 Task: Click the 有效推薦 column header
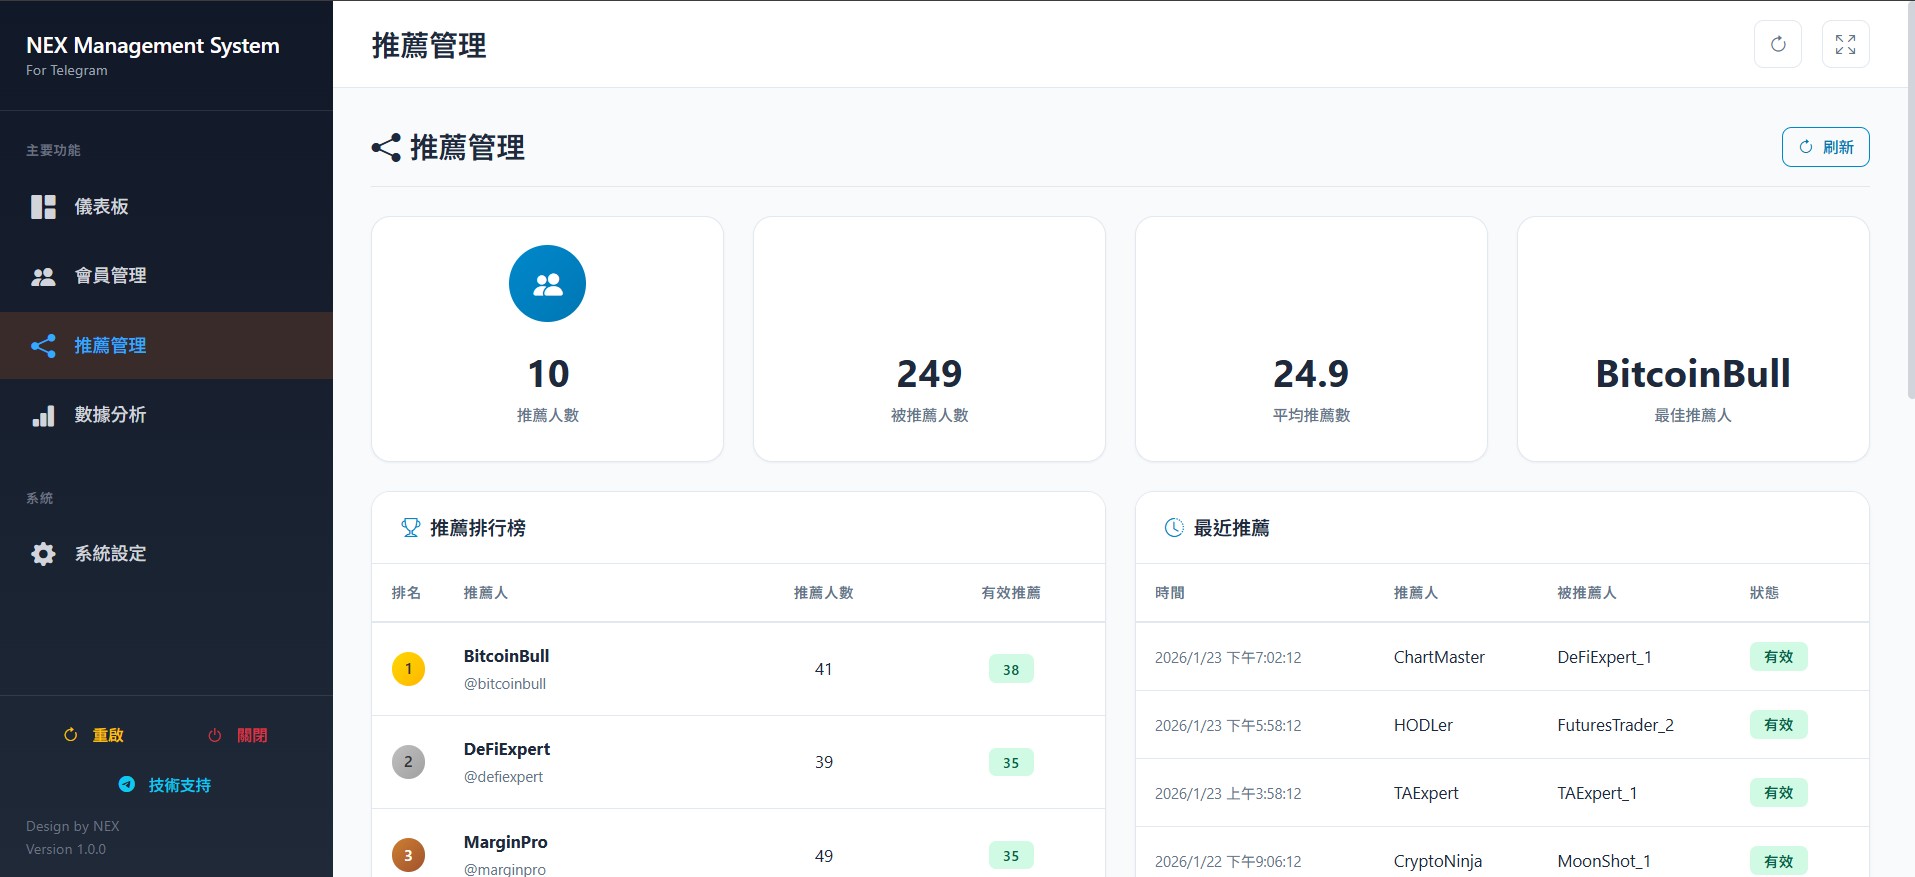pyautogui.click(x=1010, y=593)
